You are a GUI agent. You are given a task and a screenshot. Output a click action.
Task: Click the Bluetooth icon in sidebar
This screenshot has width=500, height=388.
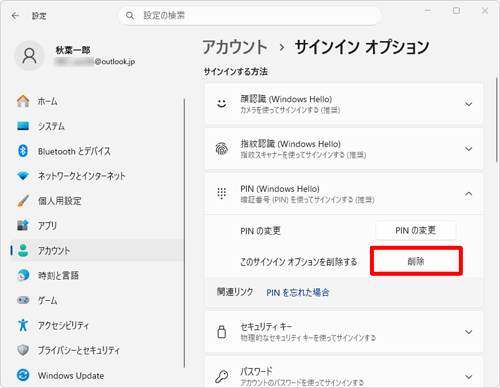tap(23, 151)
